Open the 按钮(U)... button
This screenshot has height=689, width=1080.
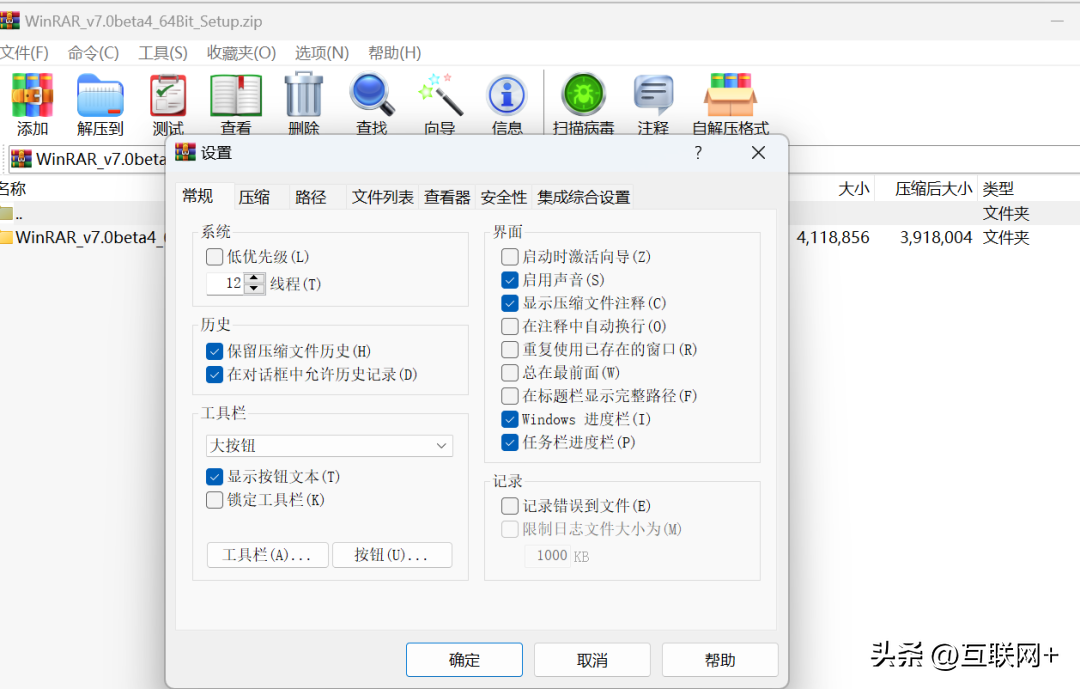392,555
